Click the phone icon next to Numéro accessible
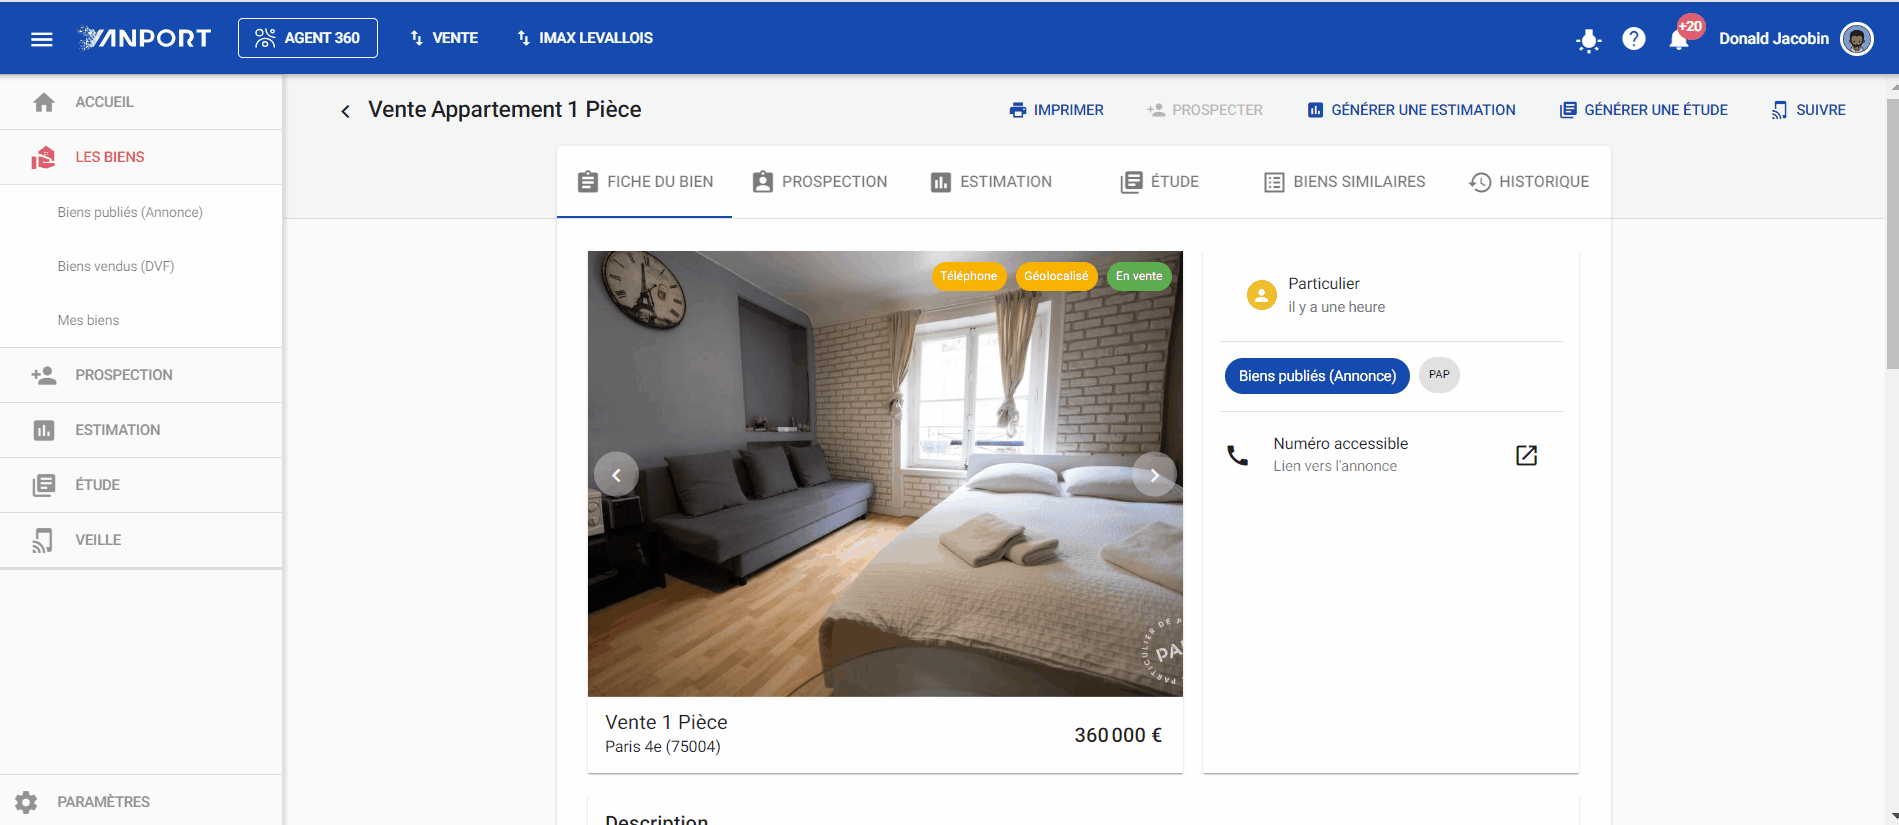The height and width of the screenshot is (825, 1899). (x=1238, y=455)
